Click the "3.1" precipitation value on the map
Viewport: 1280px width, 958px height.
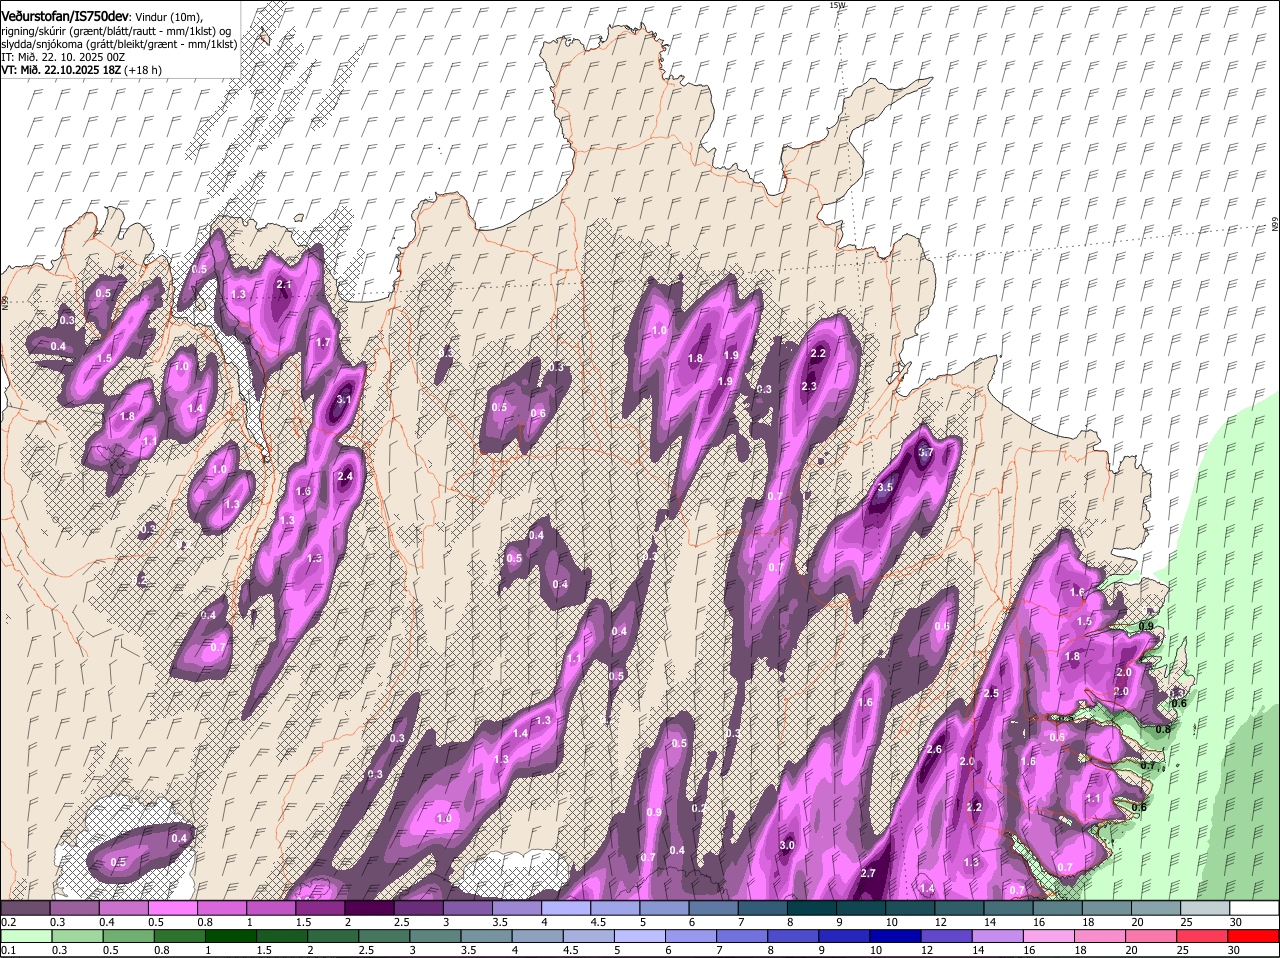pos(345,399)
